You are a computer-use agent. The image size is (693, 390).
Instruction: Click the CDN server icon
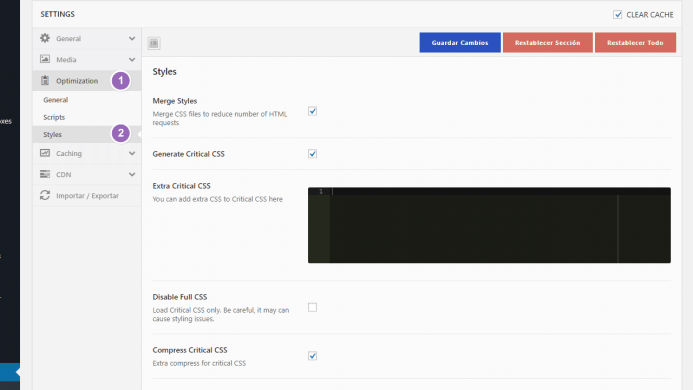[x=45, y=174]
